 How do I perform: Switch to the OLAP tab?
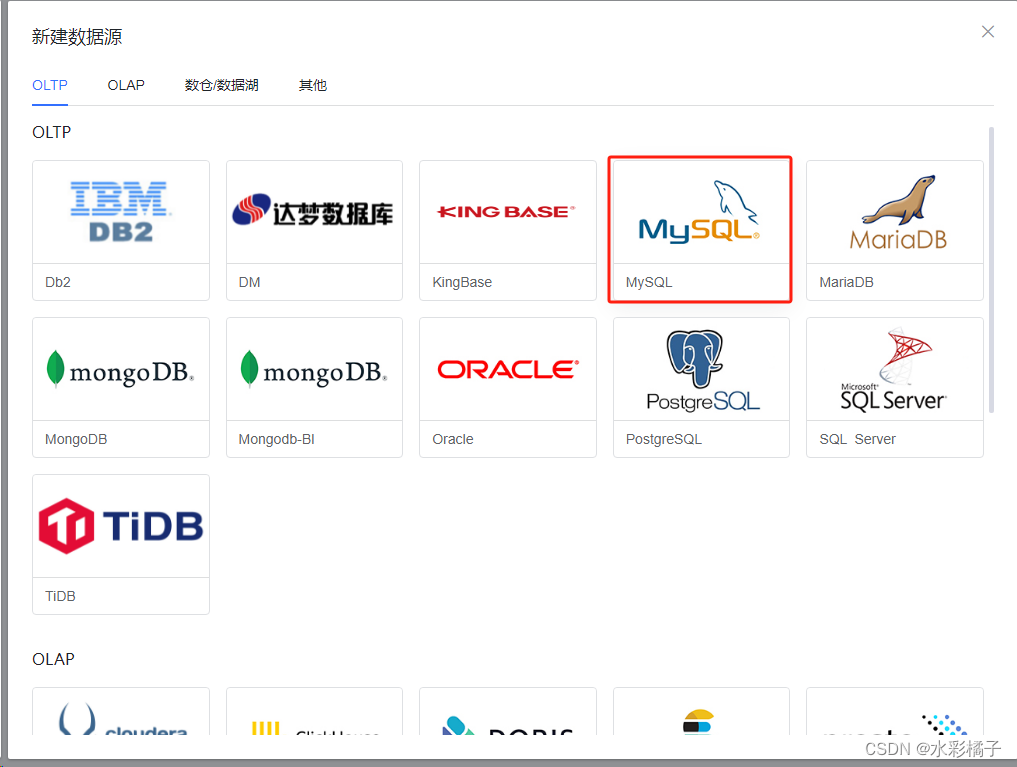126,85
